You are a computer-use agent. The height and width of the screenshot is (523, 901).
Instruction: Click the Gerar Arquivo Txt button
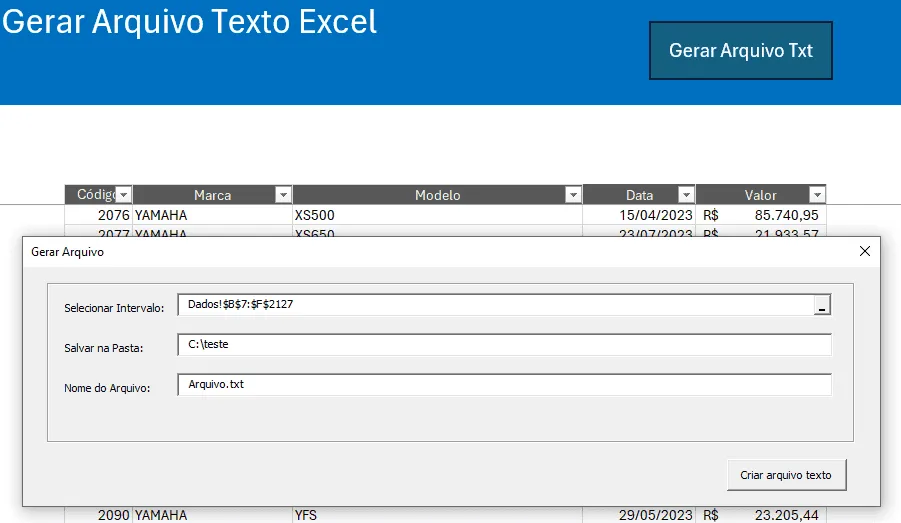(741, 51)
